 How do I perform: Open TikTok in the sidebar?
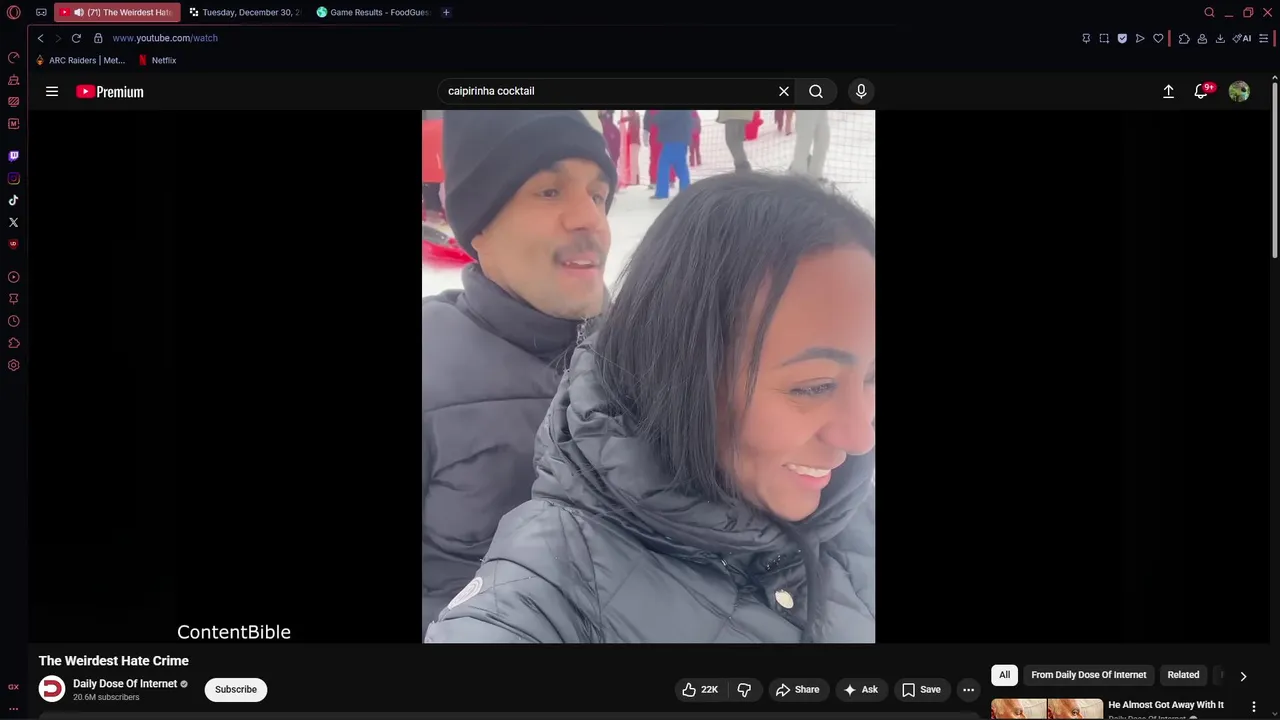point(13,200)
